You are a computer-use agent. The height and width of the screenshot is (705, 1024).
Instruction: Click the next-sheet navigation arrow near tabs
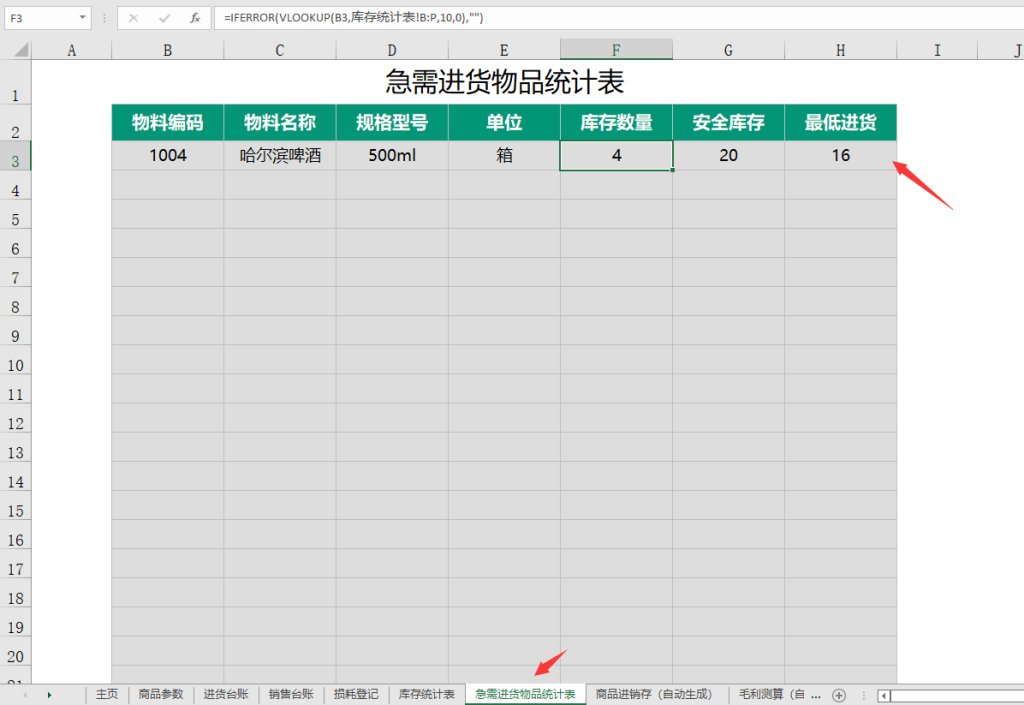click(x=50, y=694)
